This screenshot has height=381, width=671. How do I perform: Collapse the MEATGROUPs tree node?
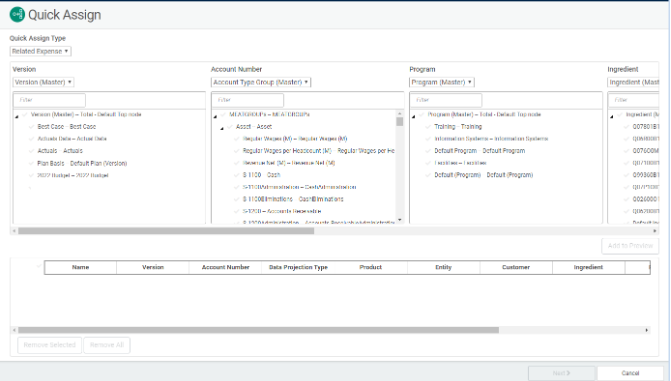(x=215, y=116)
